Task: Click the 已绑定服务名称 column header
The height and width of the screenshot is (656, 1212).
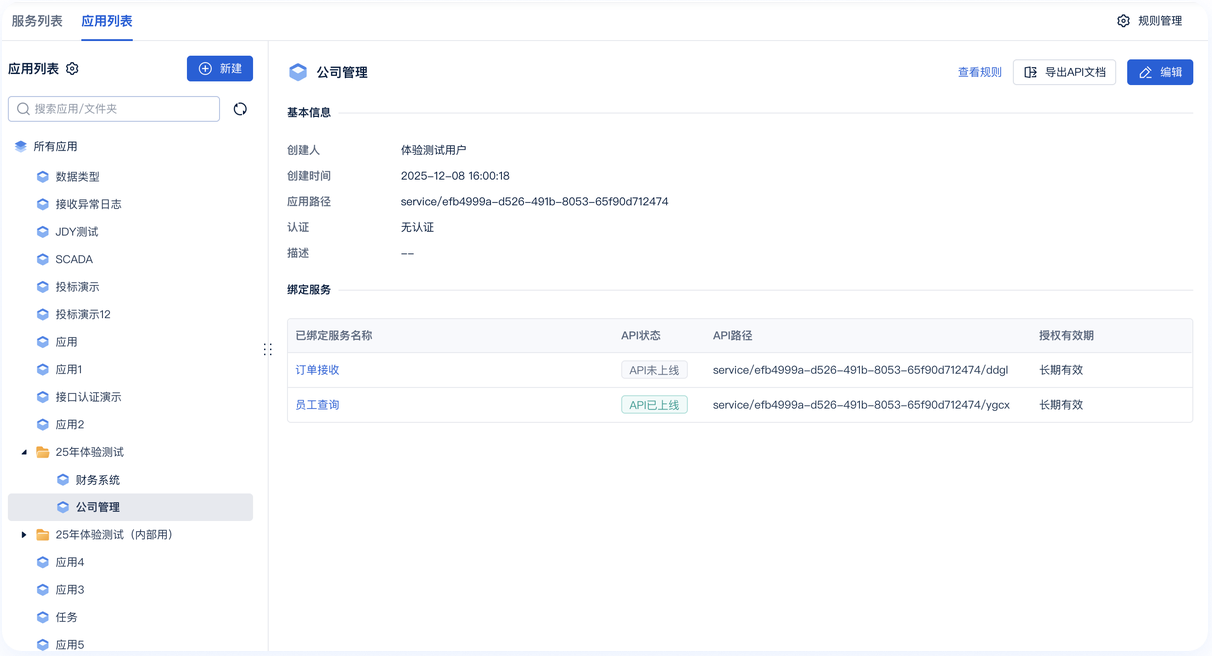Action: coord(334,336)
